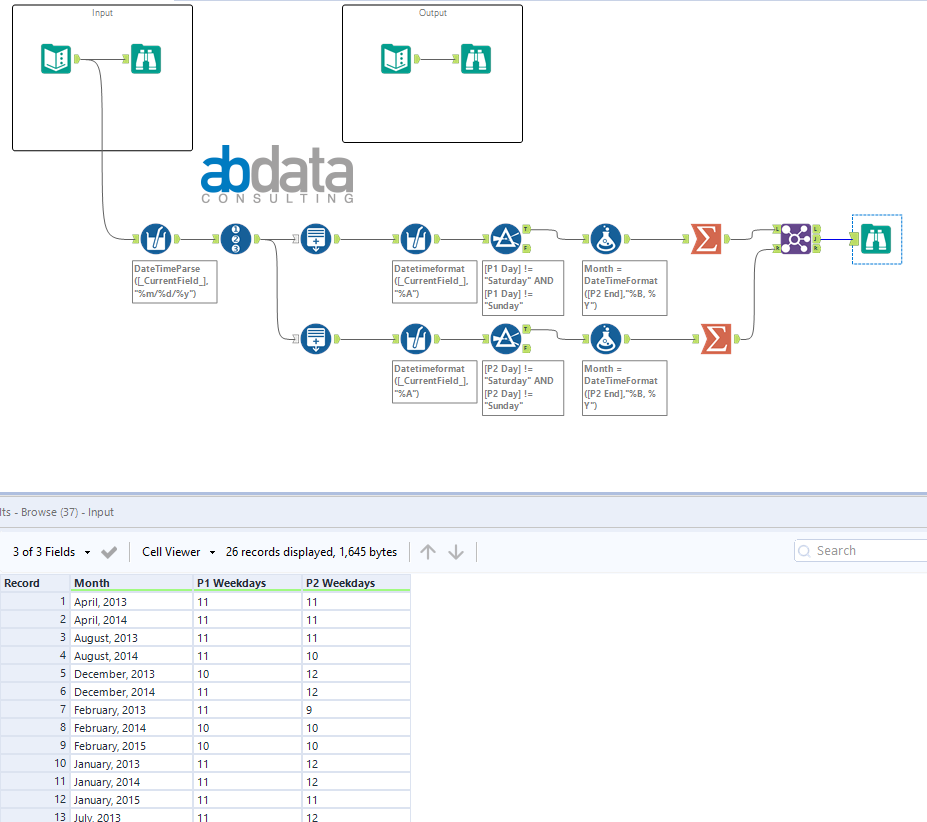Click the lower Datetimeformat annotation
Screen dimensions: 927x822
(435, 381)
